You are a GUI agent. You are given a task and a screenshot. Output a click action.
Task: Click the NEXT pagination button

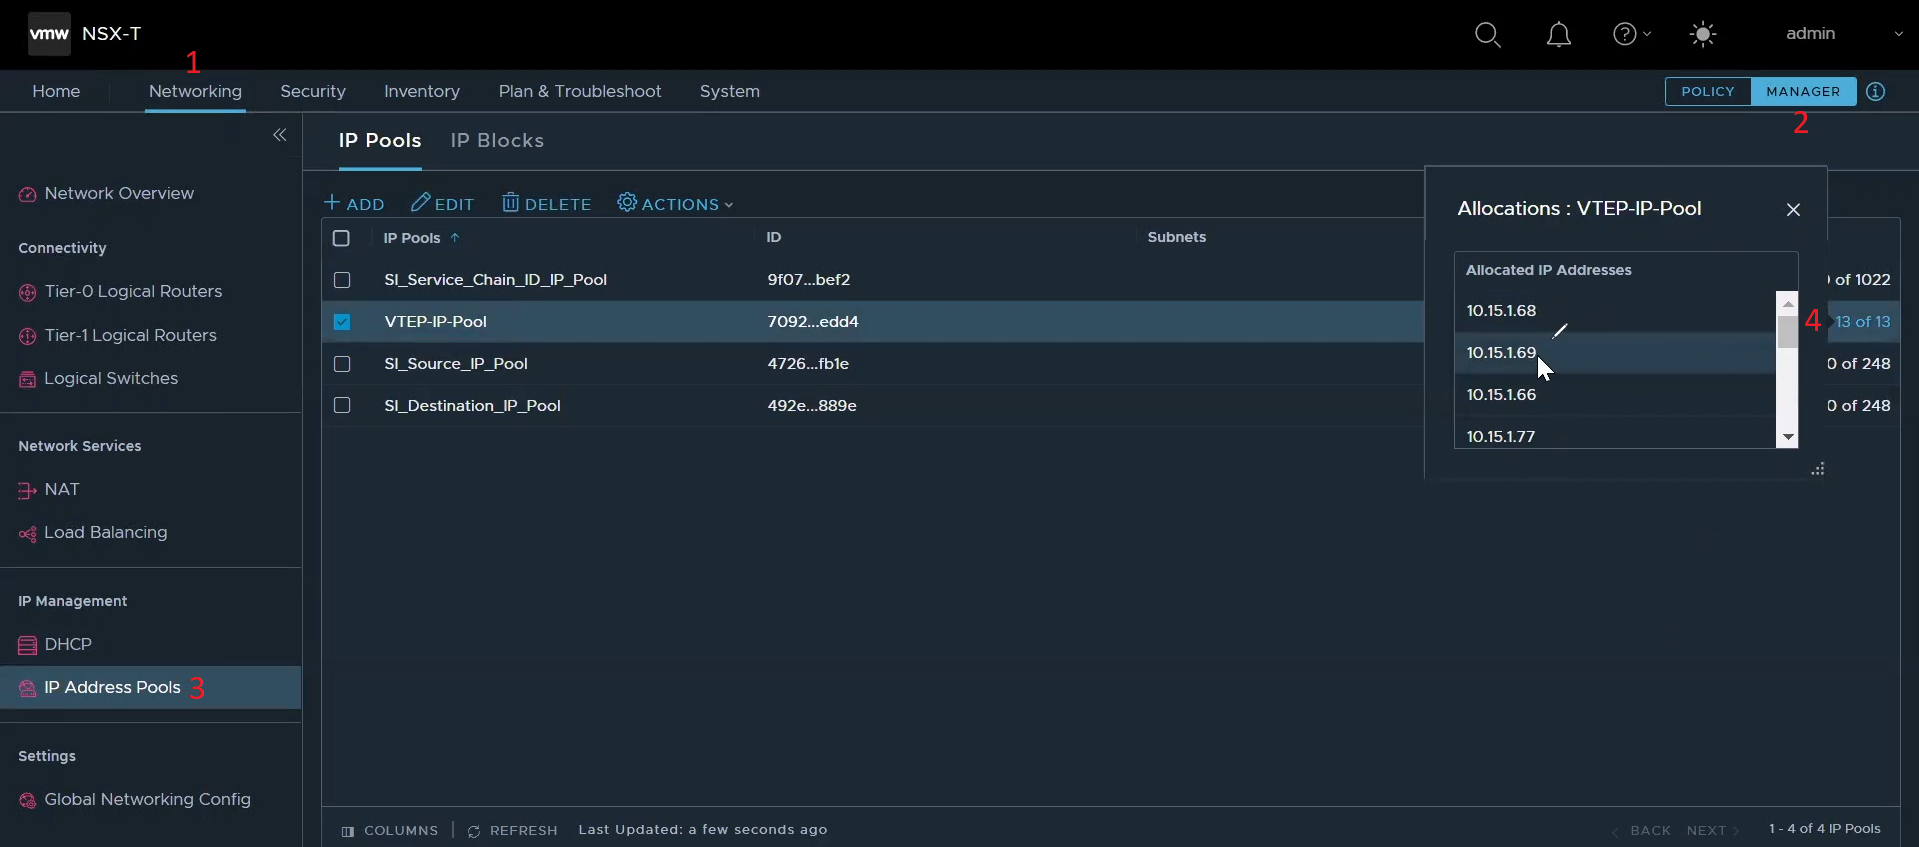(x=1713, y=831)
